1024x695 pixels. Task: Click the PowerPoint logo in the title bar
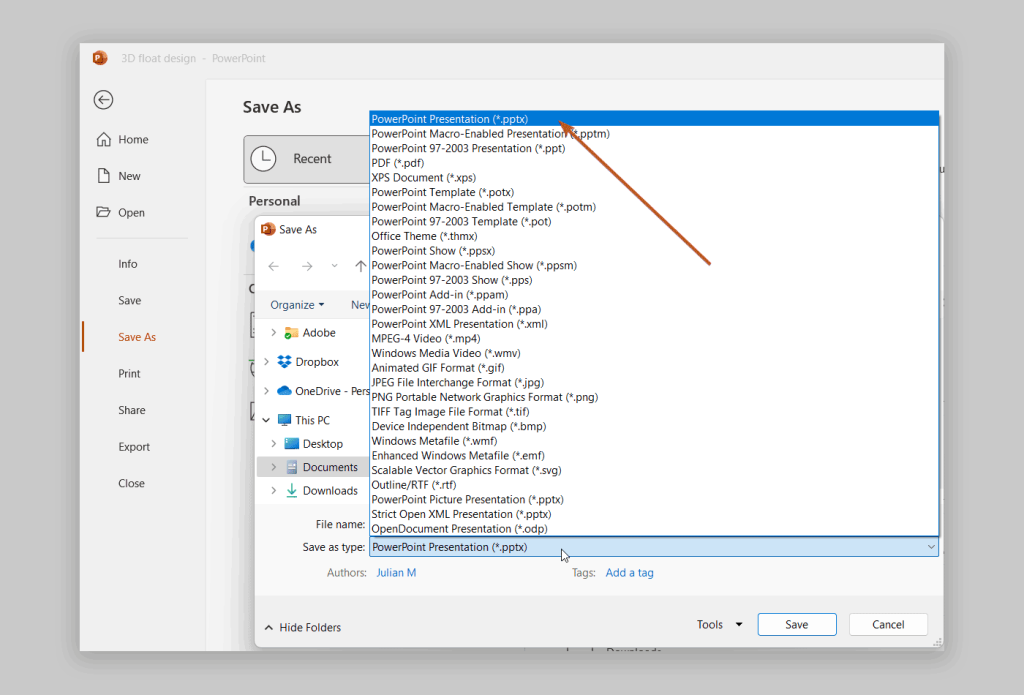99,58
